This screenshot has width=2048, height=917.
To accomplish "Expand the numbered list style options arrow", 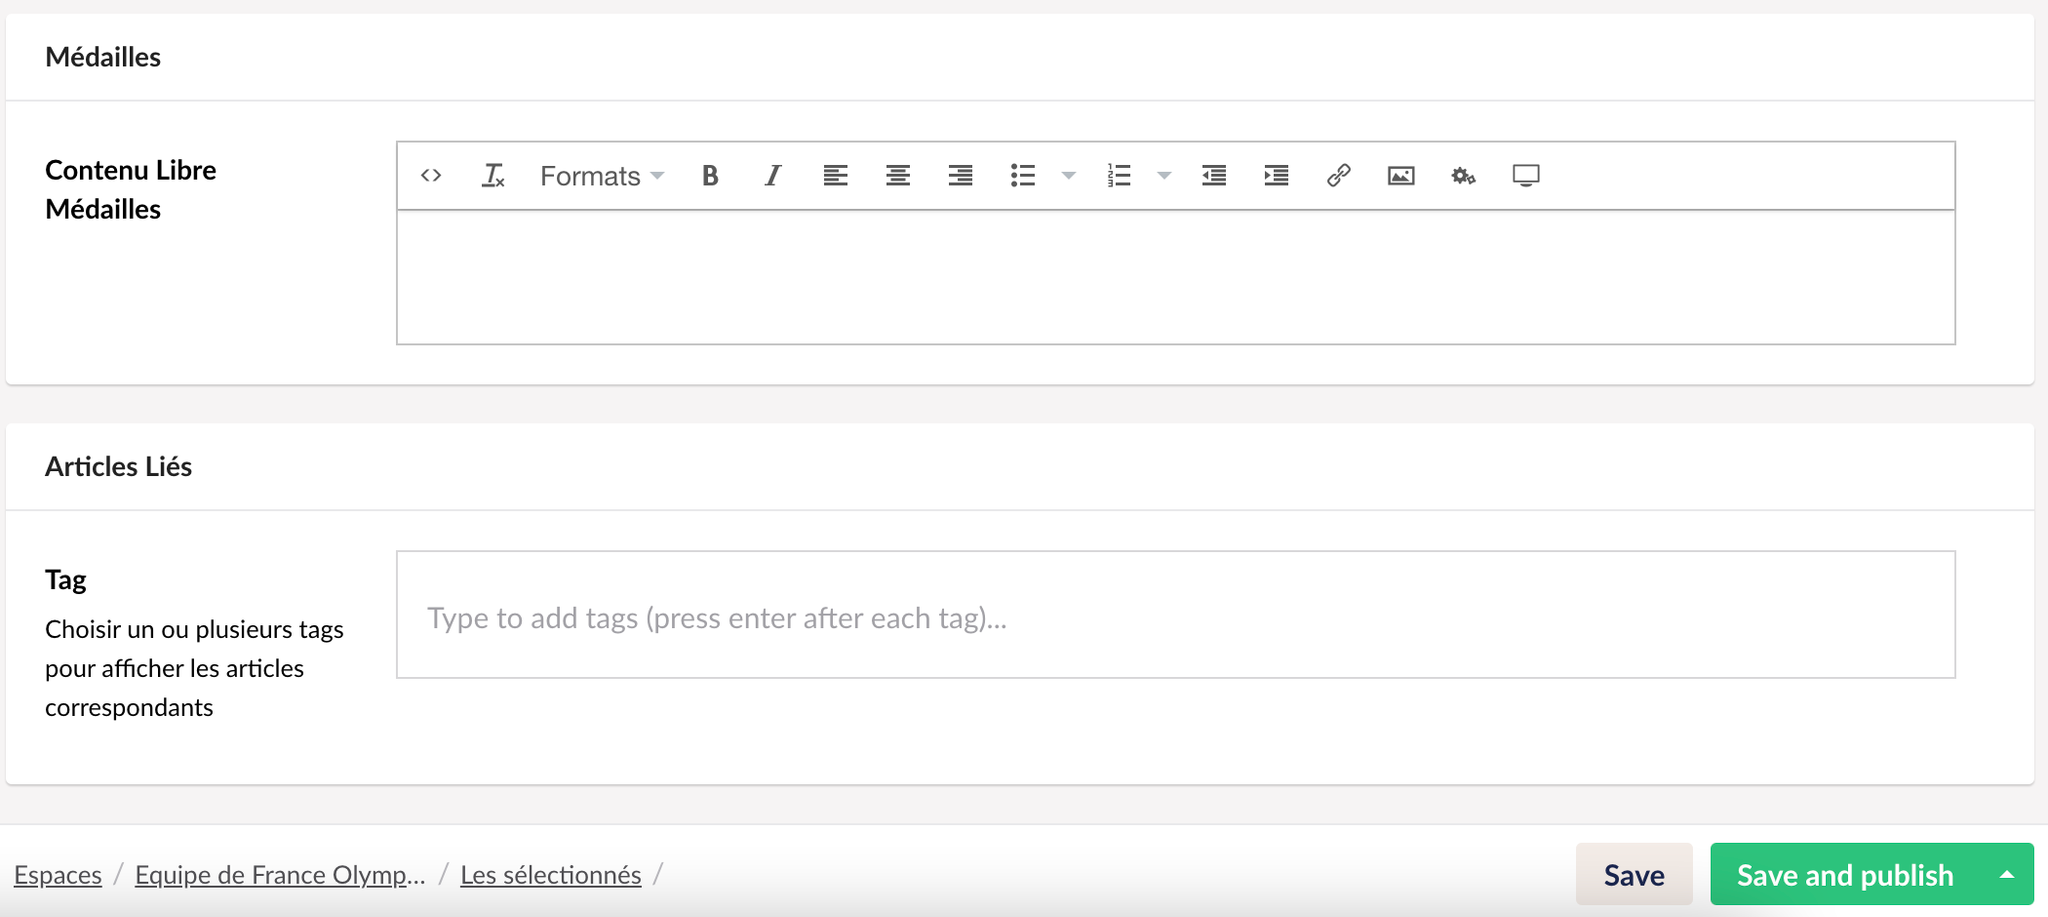I will click(x=1164, y=176).
